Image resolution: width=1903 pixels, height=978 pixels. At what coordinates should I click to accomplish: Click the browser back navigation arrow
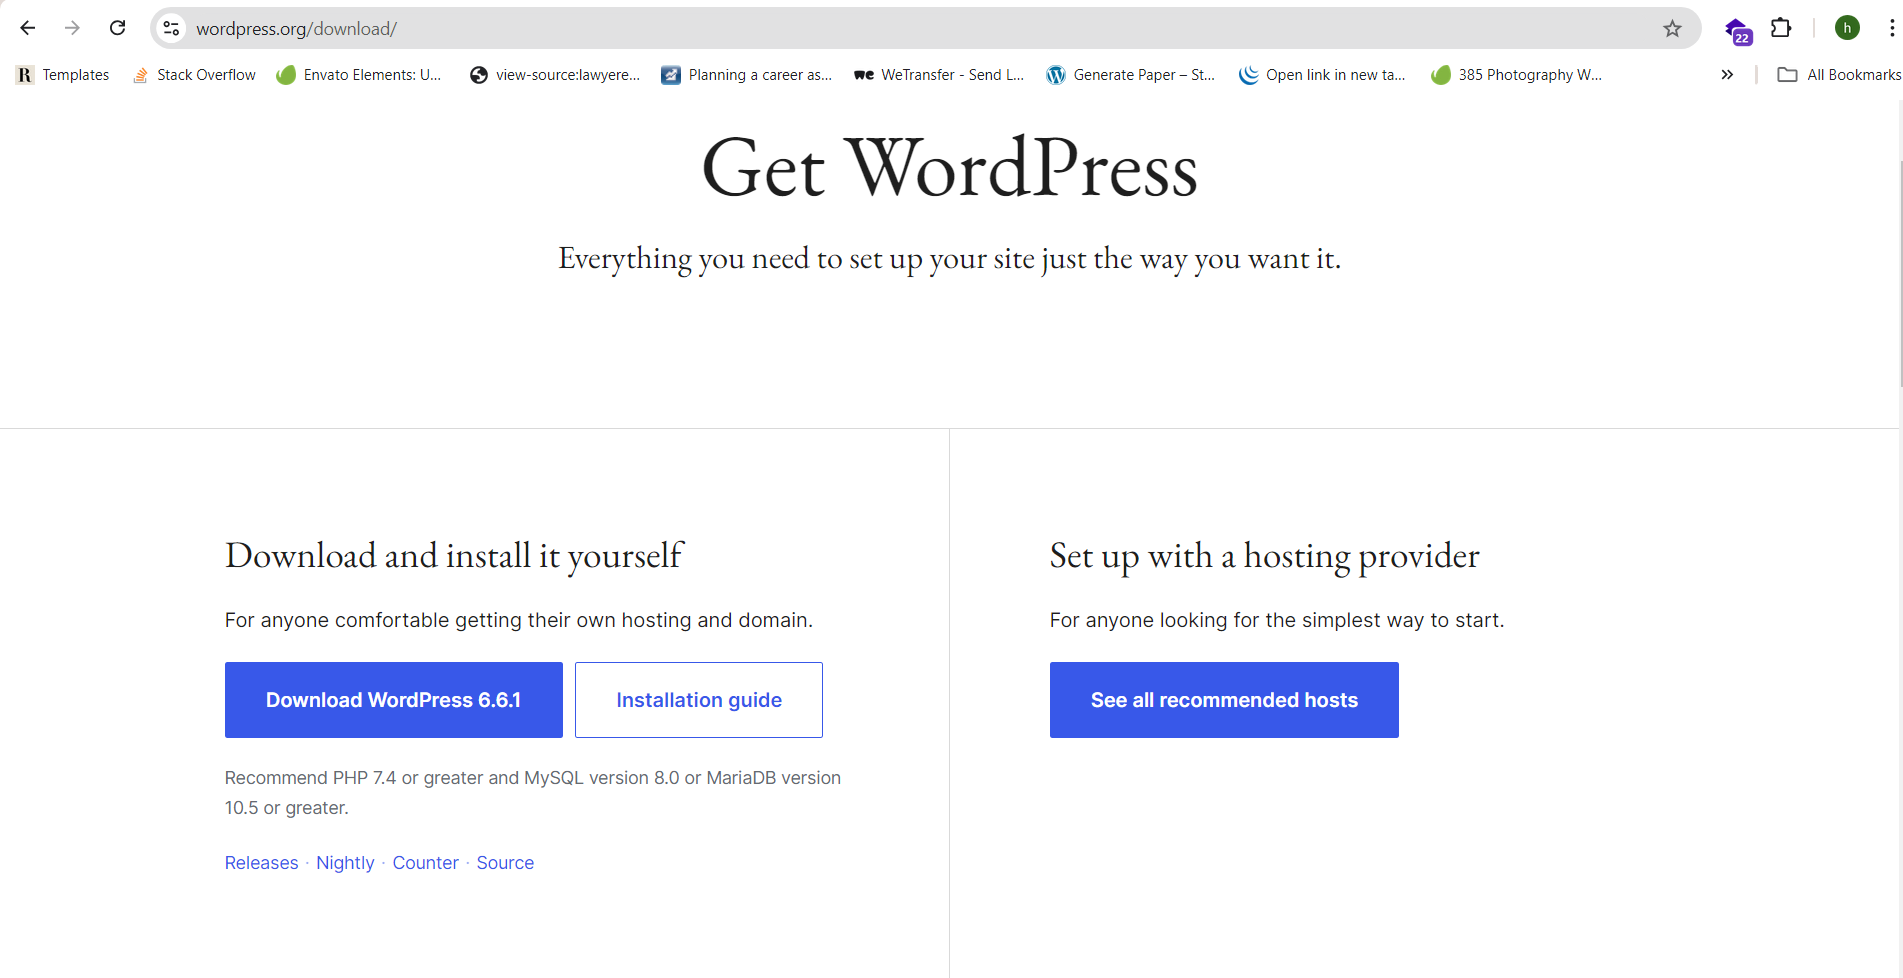pos(27,28)
